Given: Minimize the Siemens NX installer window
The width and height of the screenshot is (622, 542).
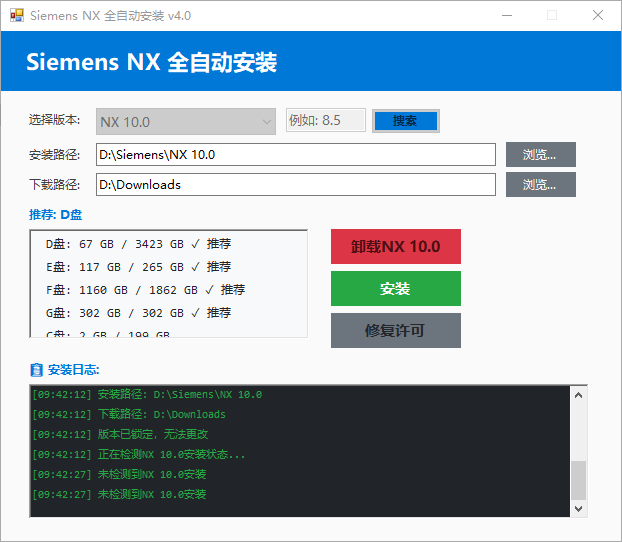Looking at the screenshot, I should [507, 15].
